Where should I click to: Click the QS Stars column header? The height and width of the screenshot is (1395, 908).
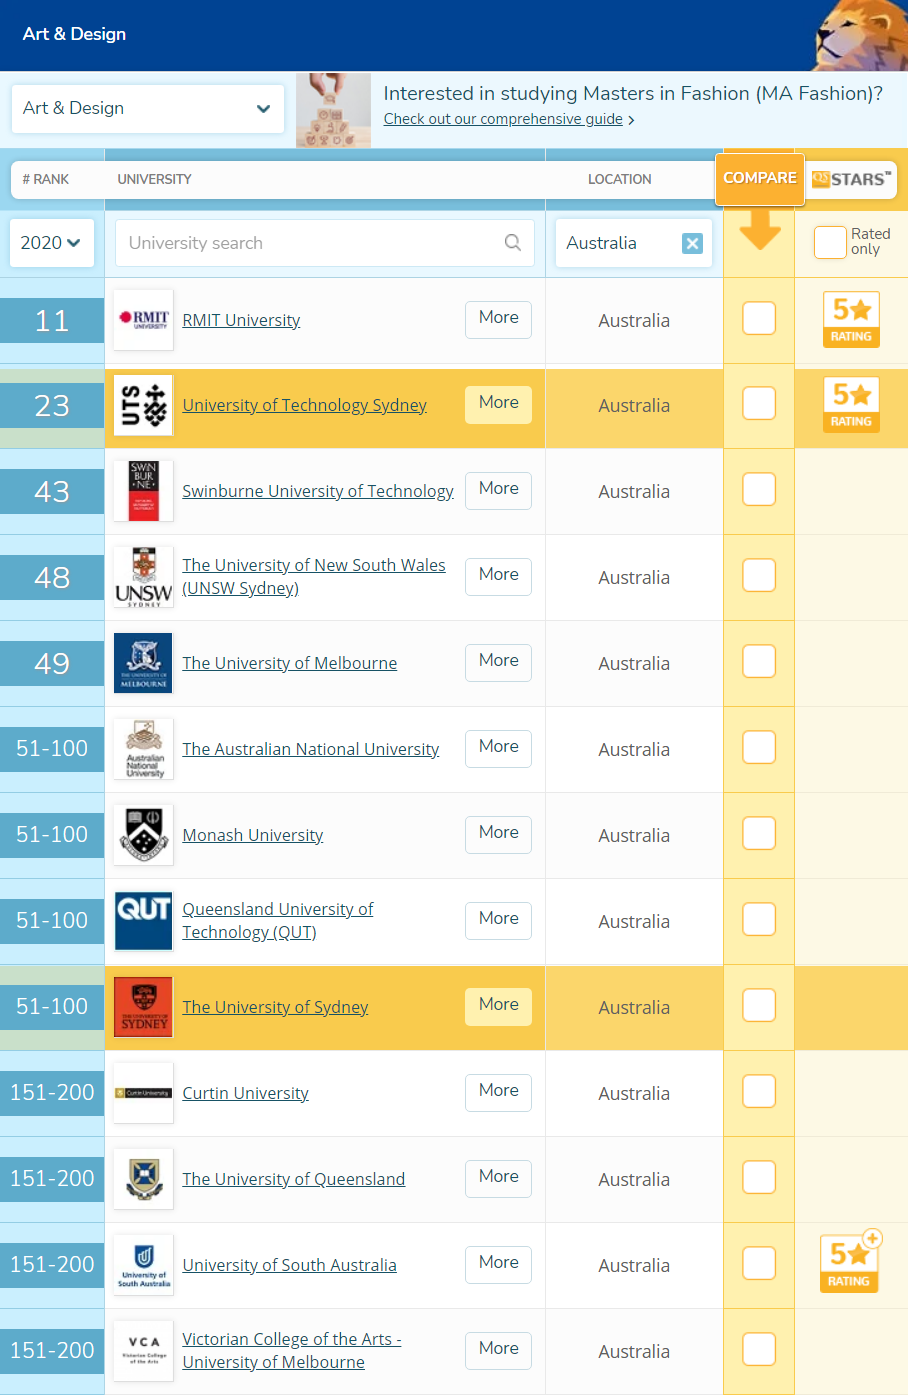pos(851,179)
